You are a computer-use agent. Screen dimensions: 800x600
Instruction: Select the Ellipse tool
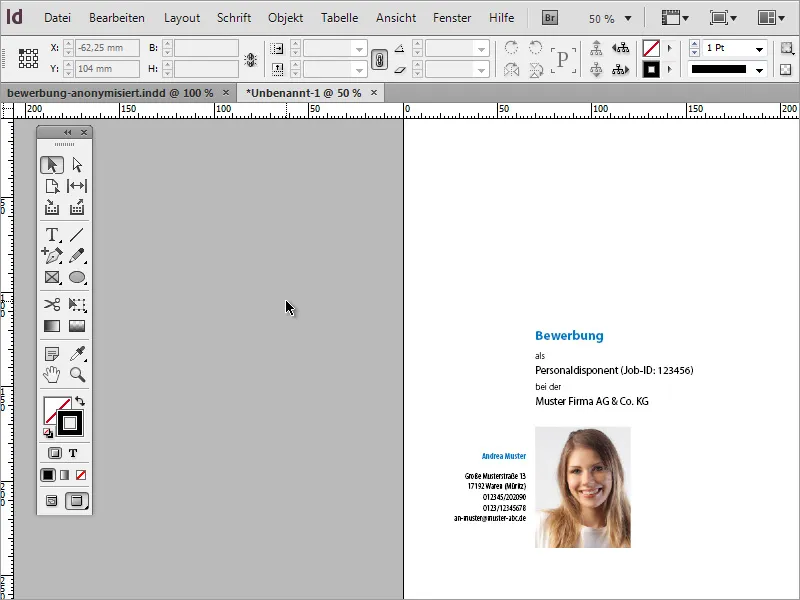pos(77,277)
